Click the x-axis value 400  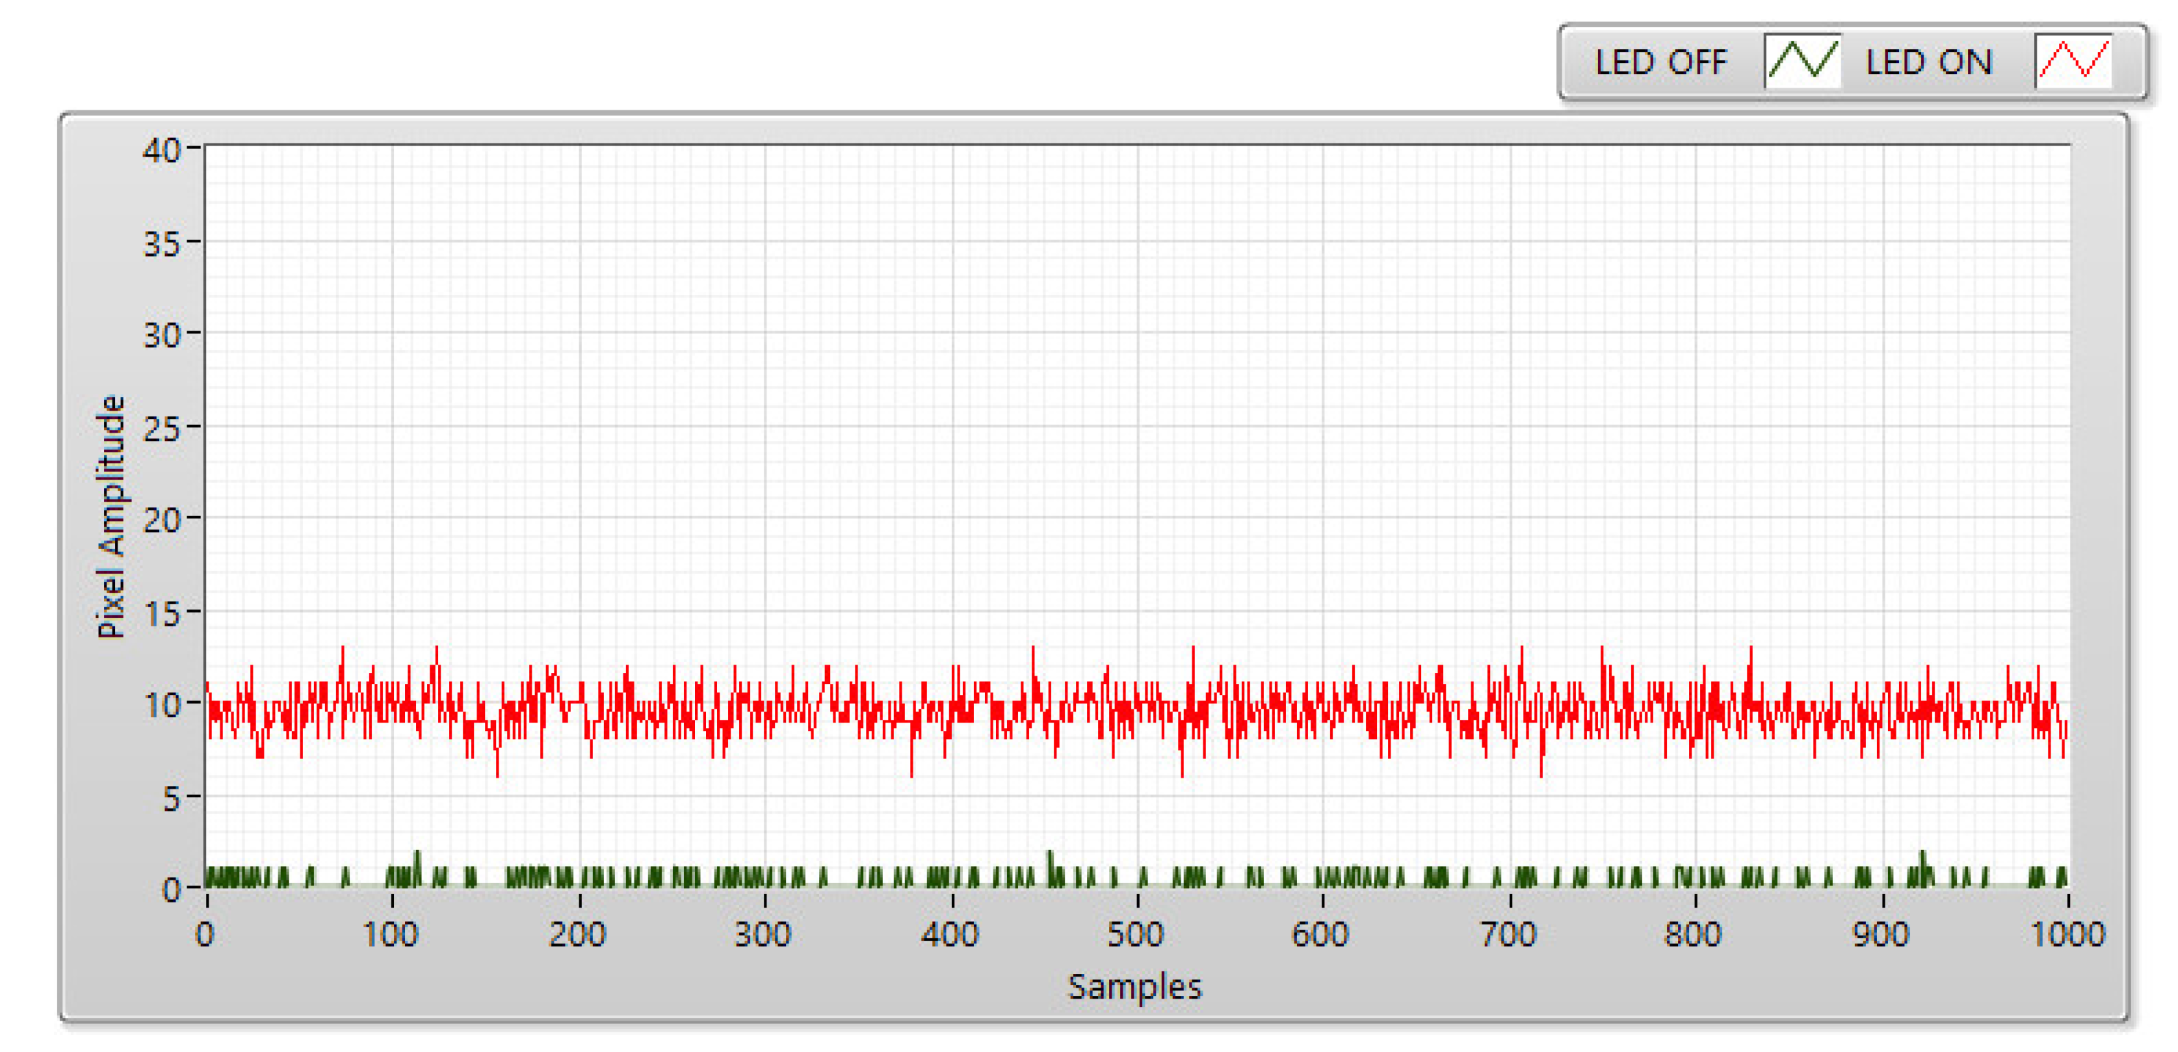pyautogui.click(x=950, y=934)
